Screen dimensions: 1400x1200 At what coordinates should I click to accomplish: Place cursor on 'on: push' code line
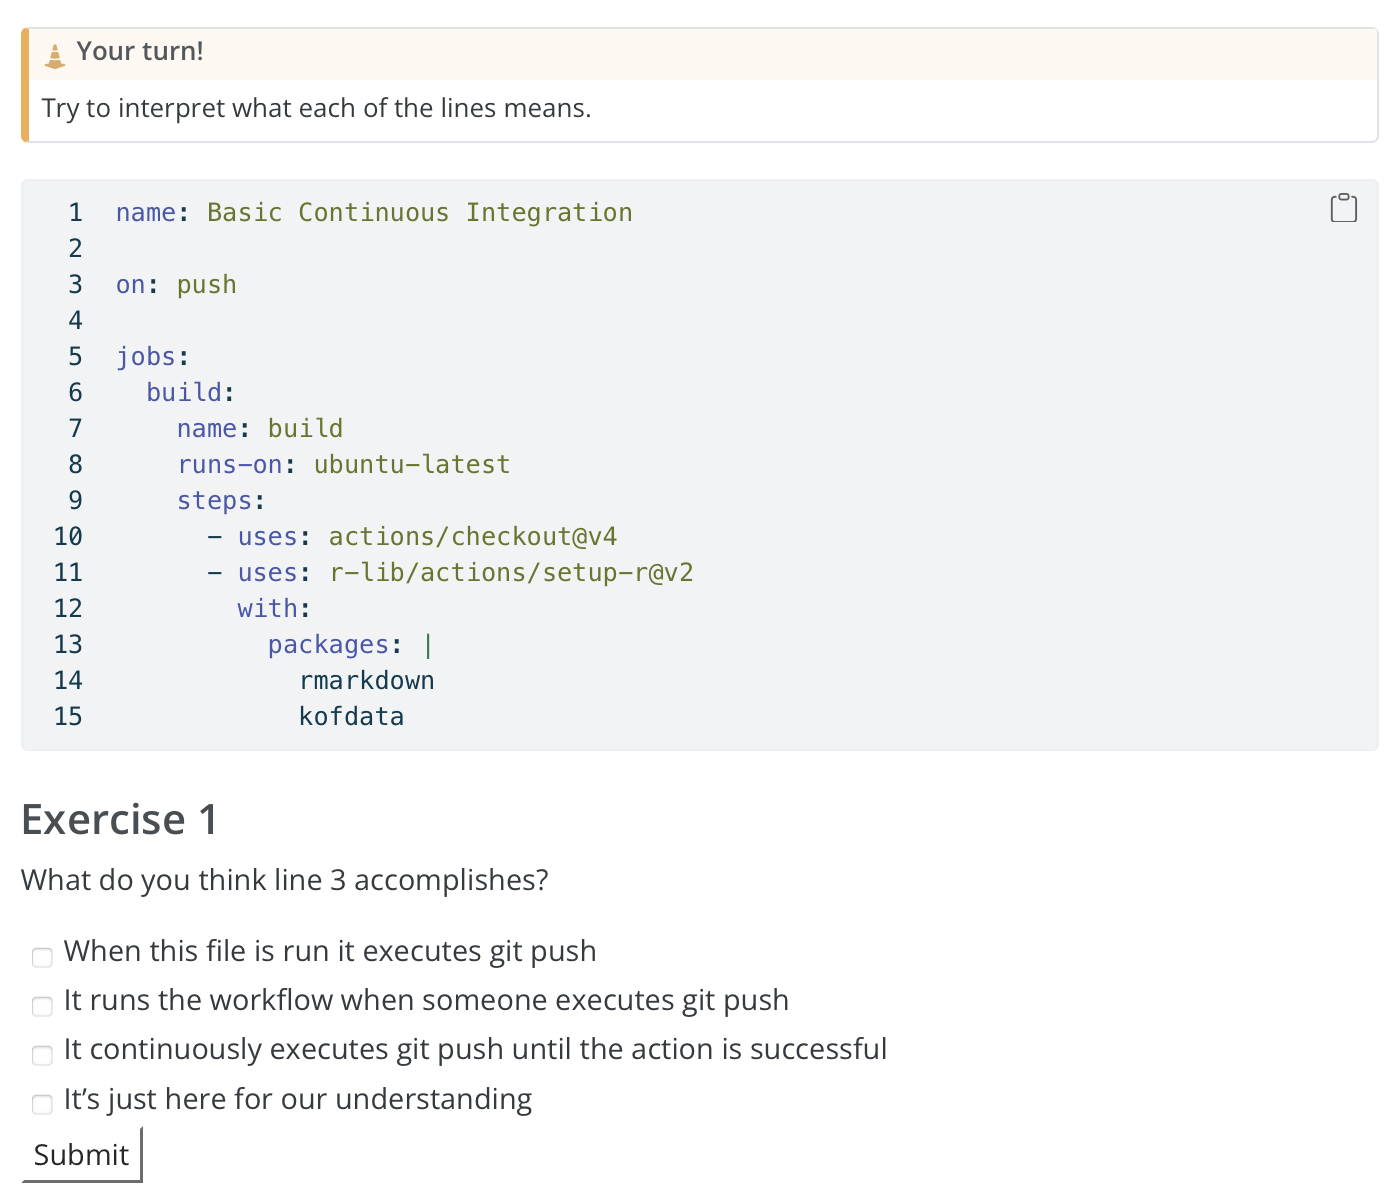pos(176,285)
